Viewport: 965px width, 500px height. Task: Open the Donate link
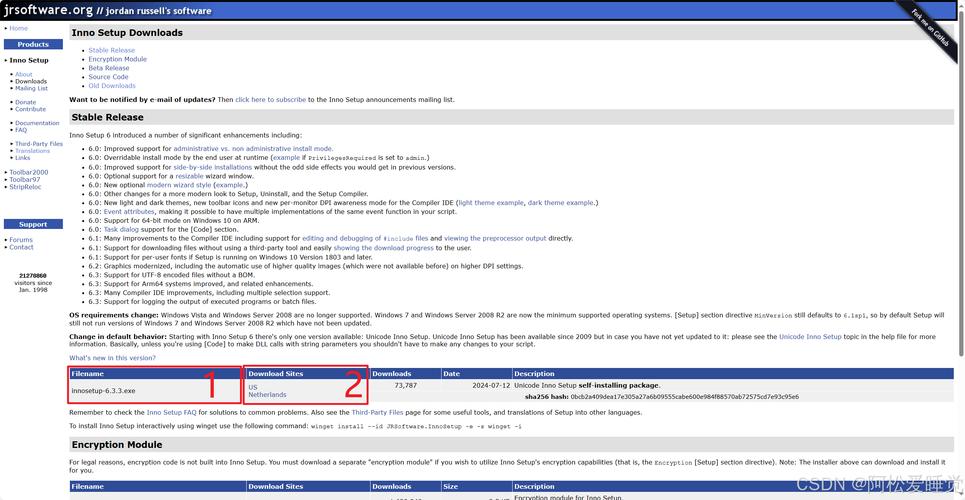click(26, 102)
